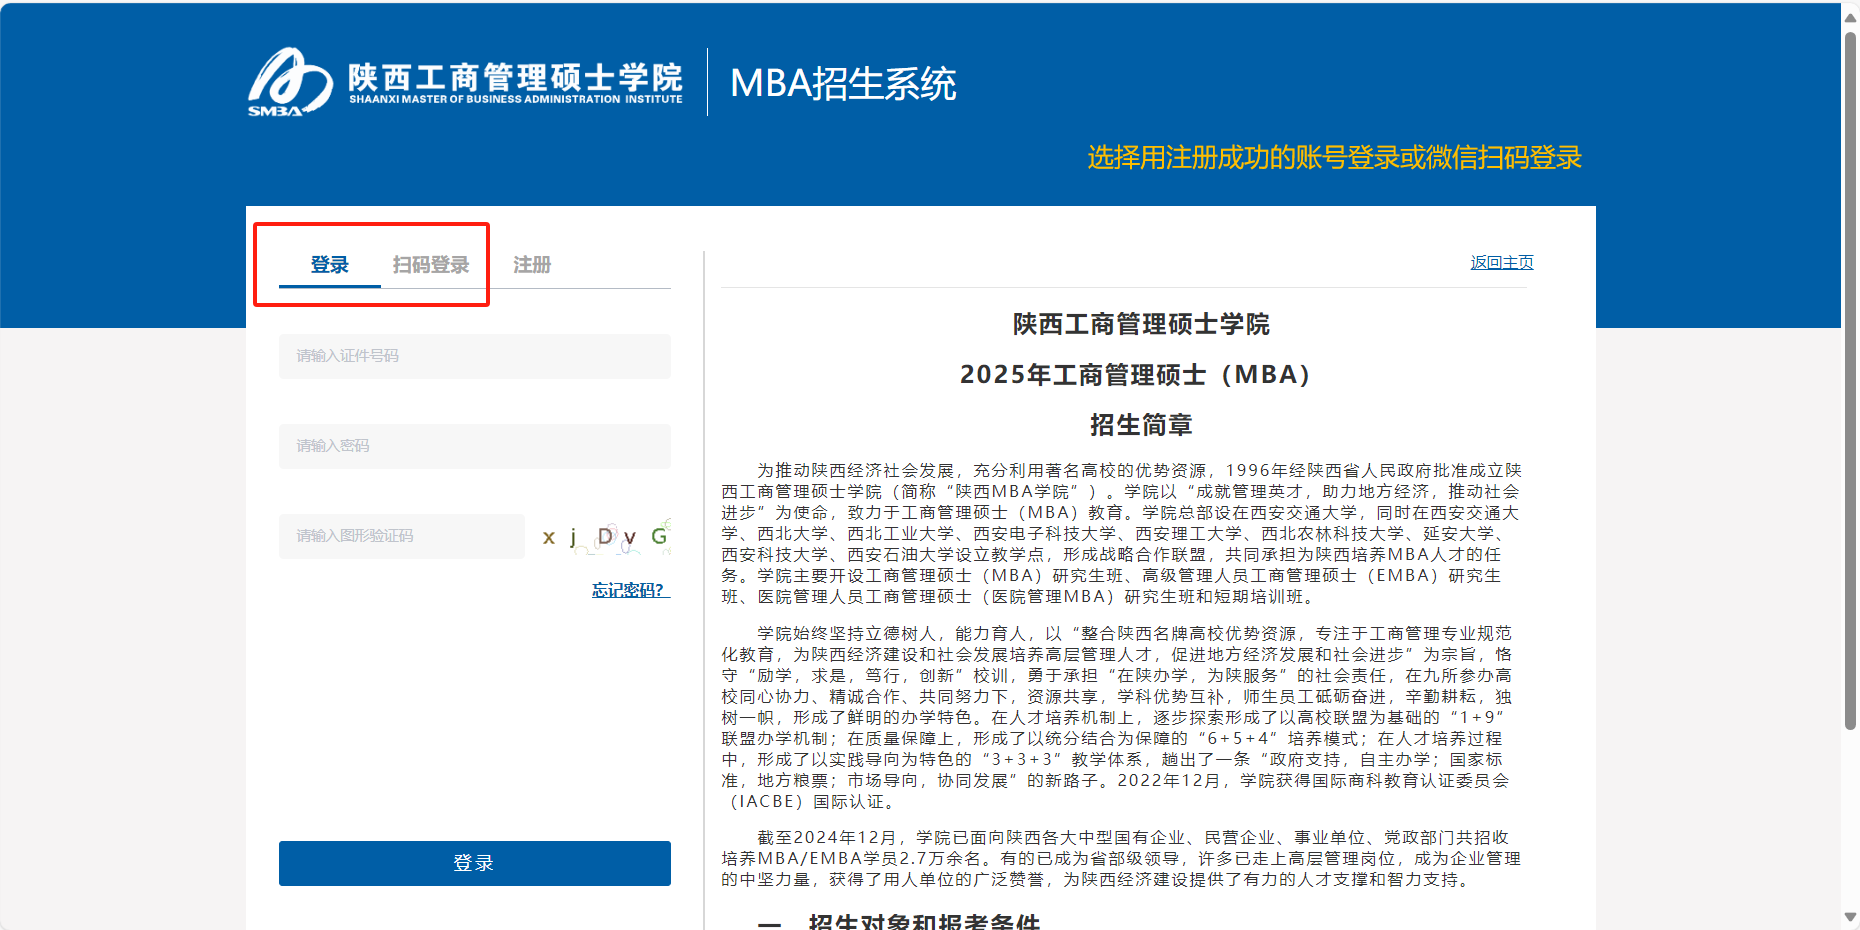Open the 忘记密码? link
Viewport: 1860px width, 930px height.
click(630, 590)
